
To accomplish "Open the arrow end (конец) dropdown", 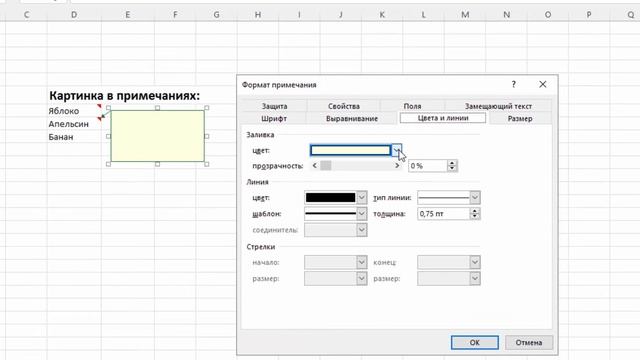I will 475,262.
